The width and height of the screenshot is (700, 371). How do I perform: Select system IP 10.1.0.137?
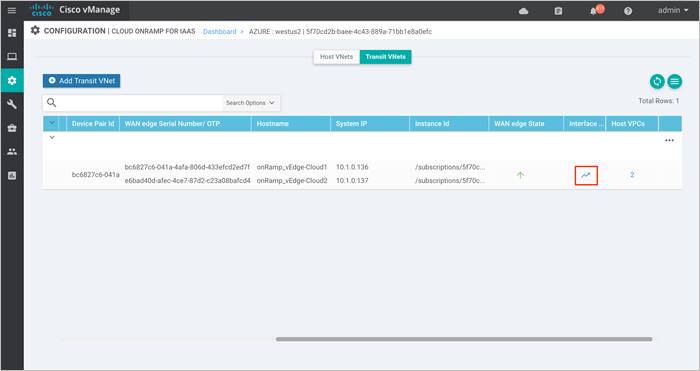(352, 181)
